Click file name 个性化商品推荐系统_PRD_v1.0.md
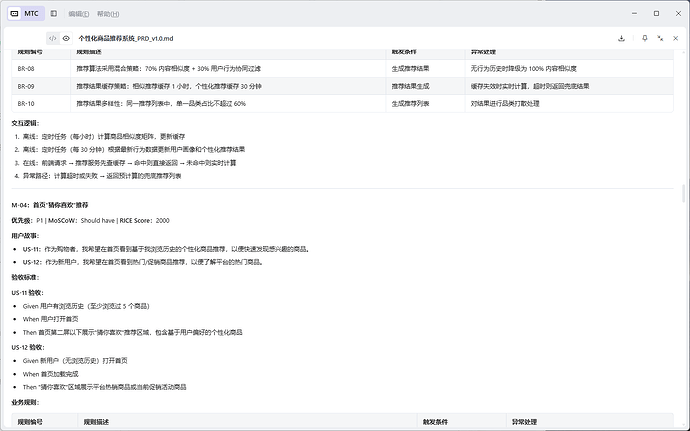This screenshot has width=690, height=431. tap(126, 38)
